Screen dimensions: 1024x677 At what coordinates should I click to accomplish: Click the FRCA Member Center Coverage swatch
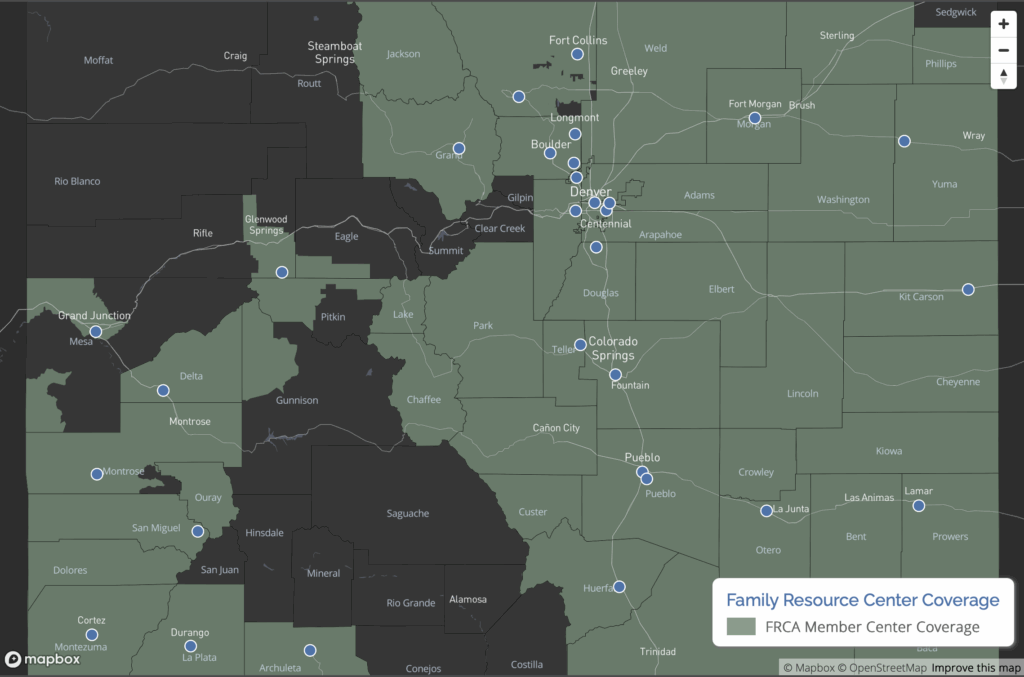[x=741, y=627]
